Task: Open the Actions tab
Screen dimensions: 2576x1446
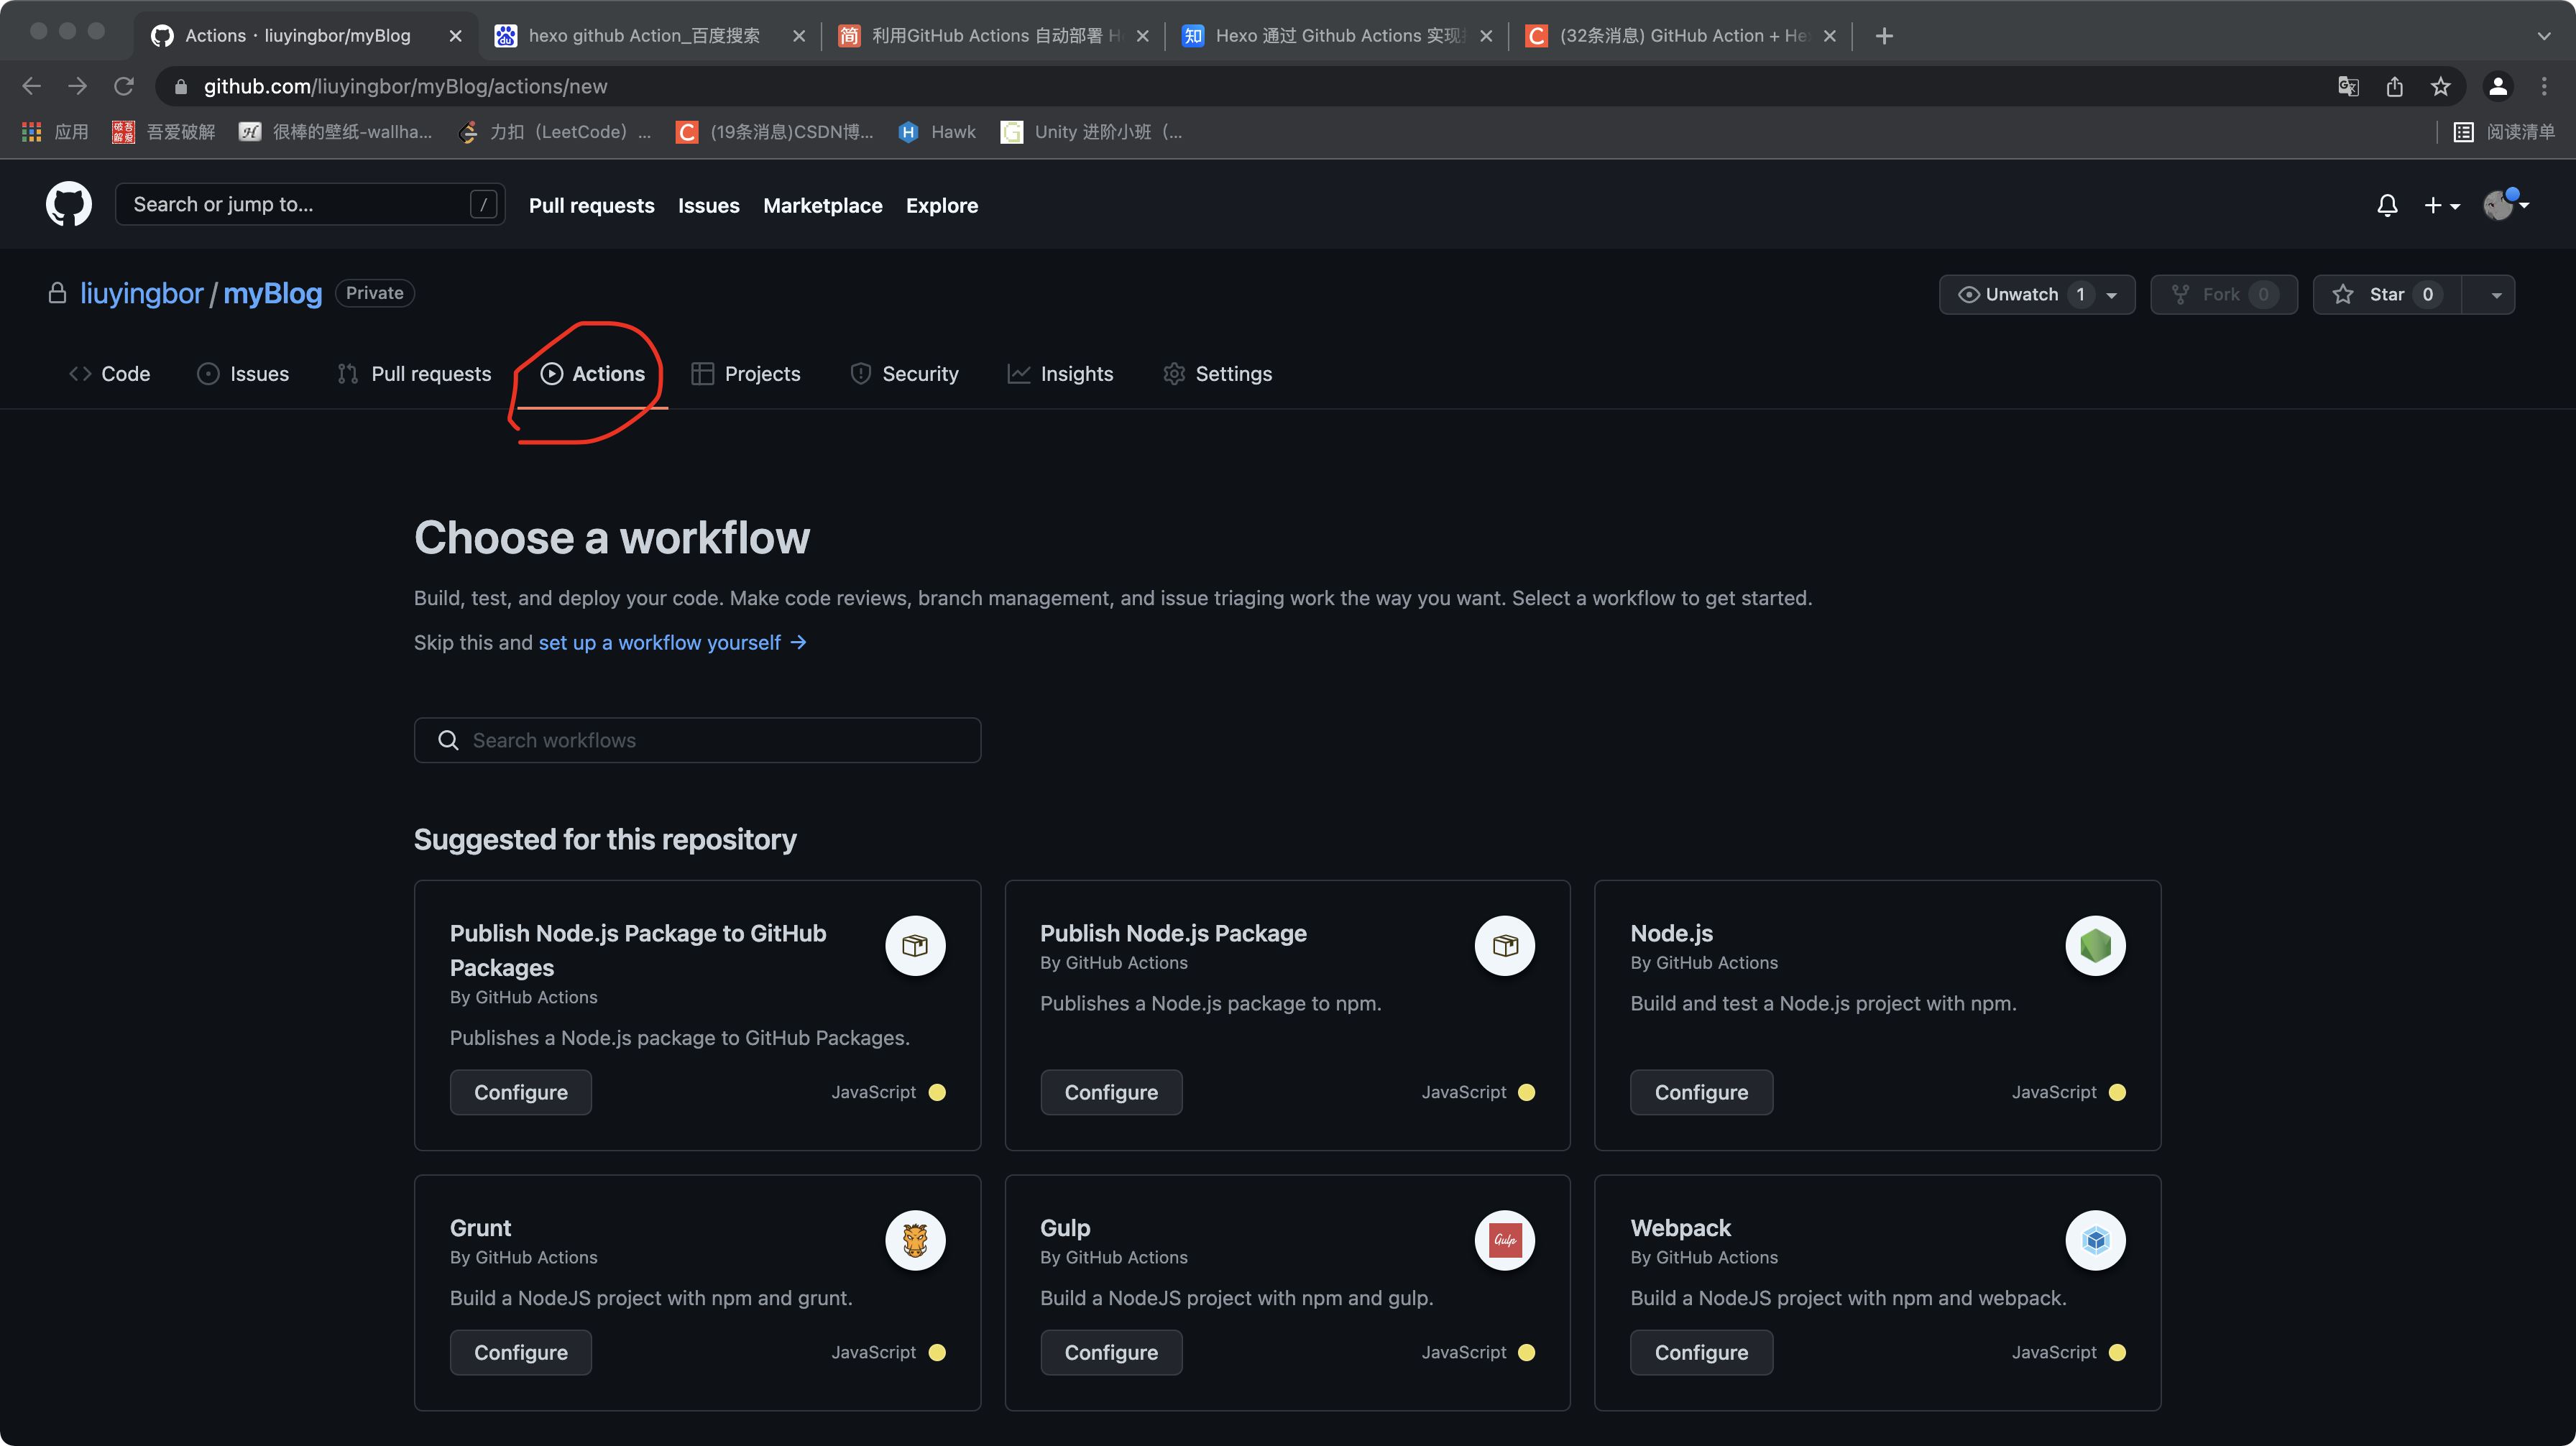Action: click(593, 374)
